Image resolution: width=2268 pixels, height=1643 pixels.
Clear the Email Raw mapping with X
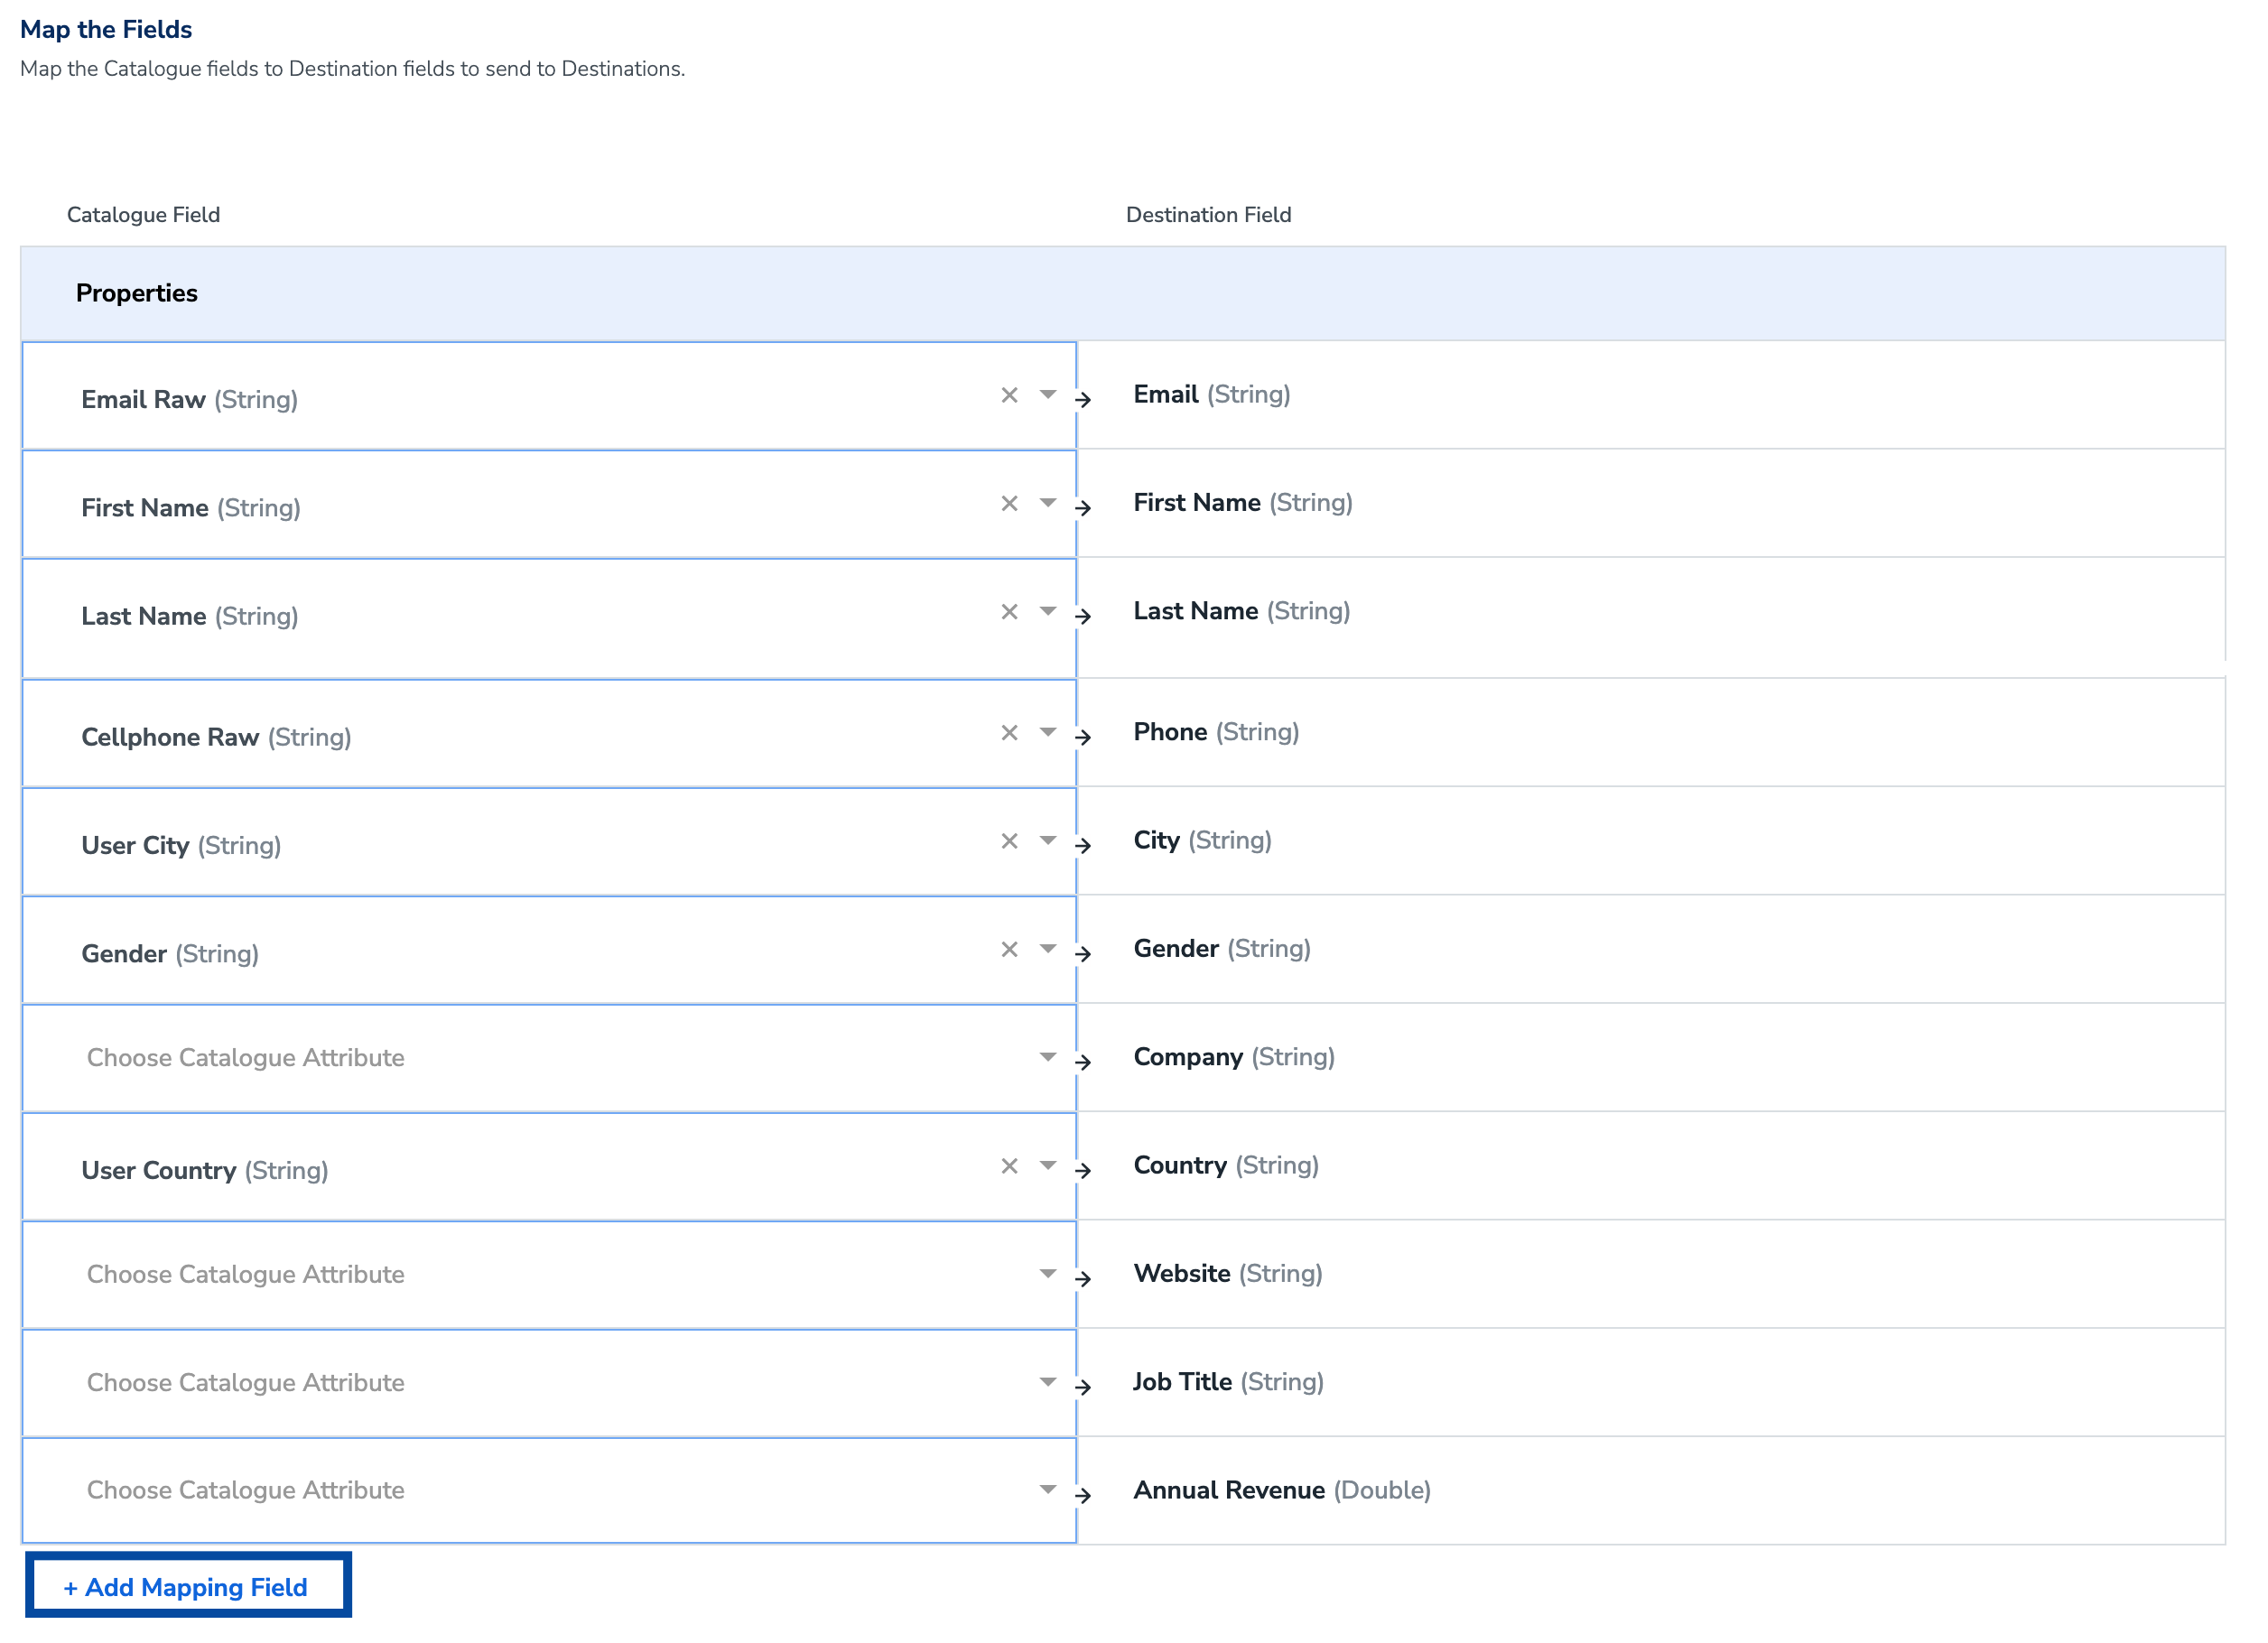[x=1009, y=395]
